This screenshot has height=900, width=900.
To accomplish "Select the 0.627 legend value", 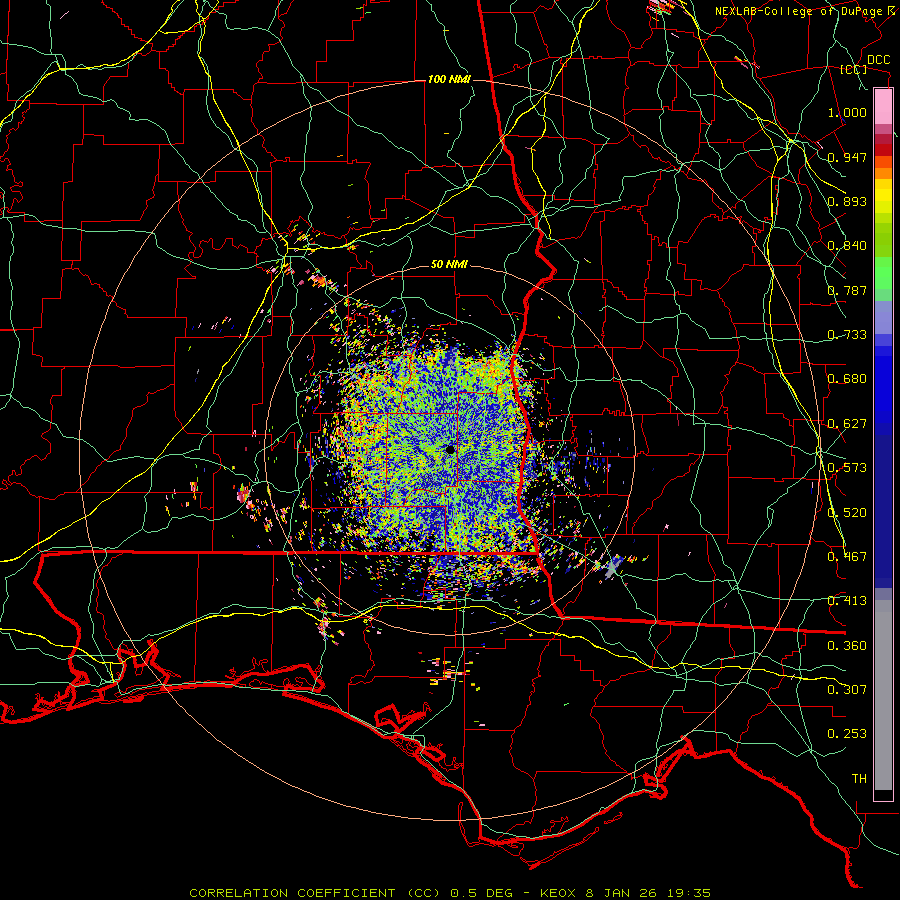I will point(847,424).
